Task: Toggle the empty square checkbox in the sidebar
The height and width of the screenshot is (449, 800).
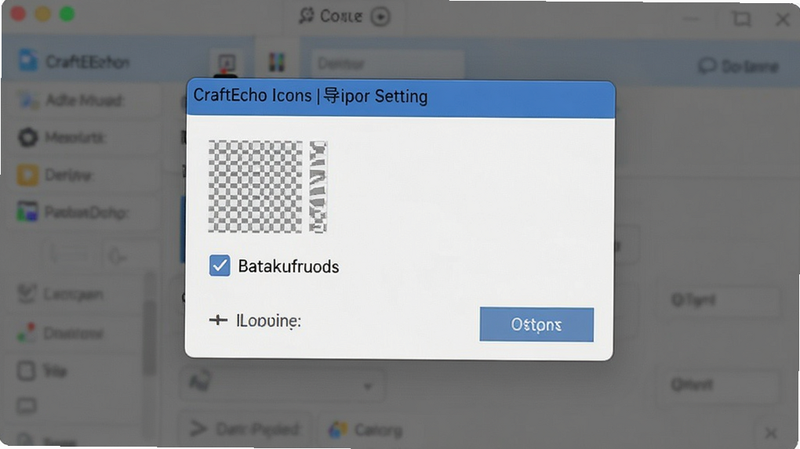Action: 27,371
